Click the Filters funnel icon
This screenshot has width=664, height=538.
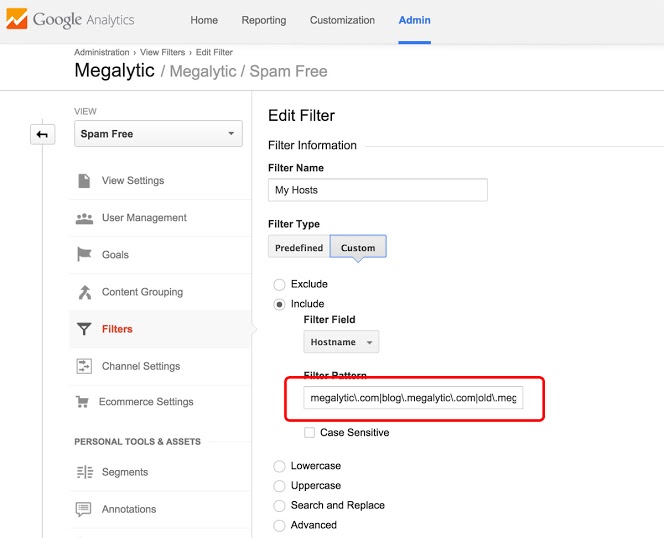[84, 329]
